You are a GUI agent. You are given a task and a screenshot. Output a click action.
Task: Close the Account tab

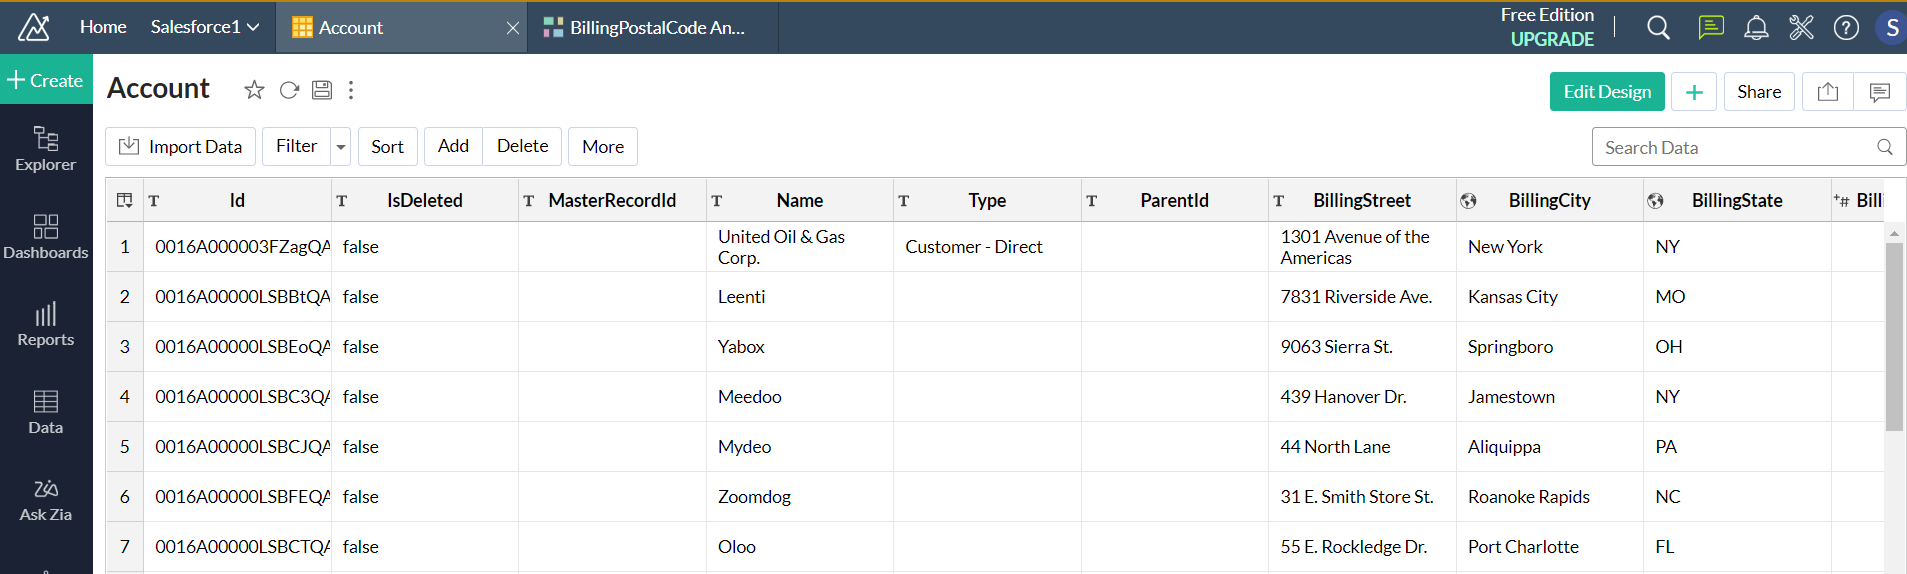[513, 28]
